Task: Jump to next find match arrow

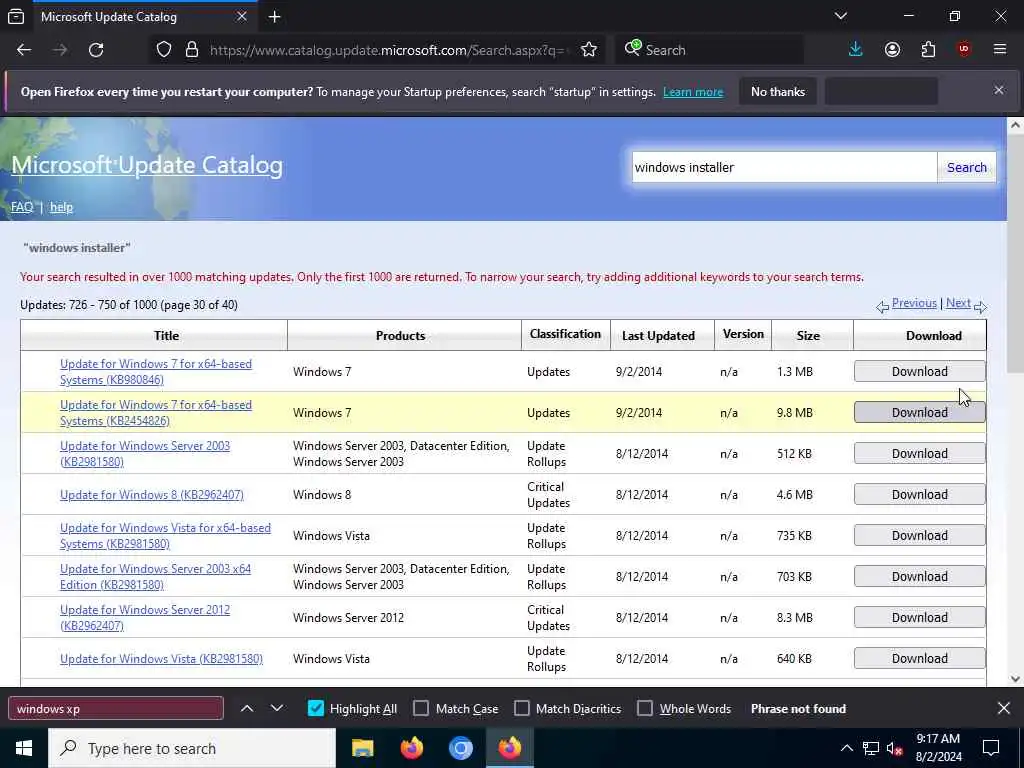Action: pos(277,708)
